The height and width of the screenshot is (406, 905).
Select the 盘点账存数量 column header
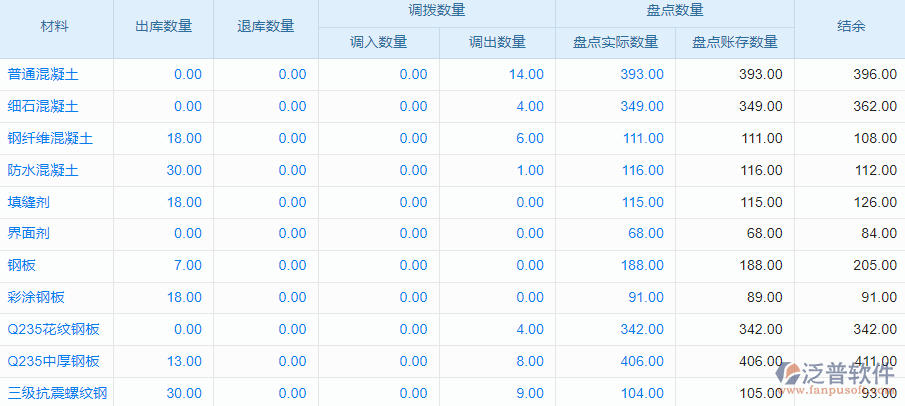click(x=735, y=42)
